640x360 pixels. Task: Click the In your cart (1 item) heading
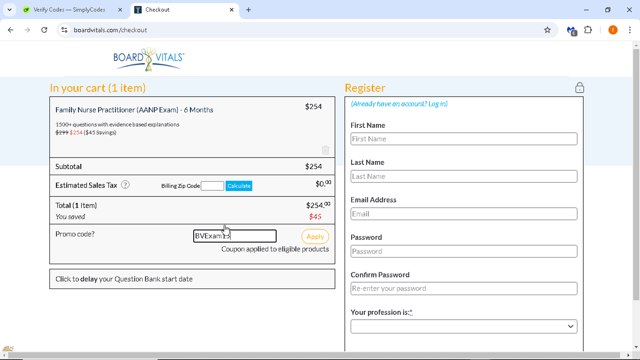[98, 88]
